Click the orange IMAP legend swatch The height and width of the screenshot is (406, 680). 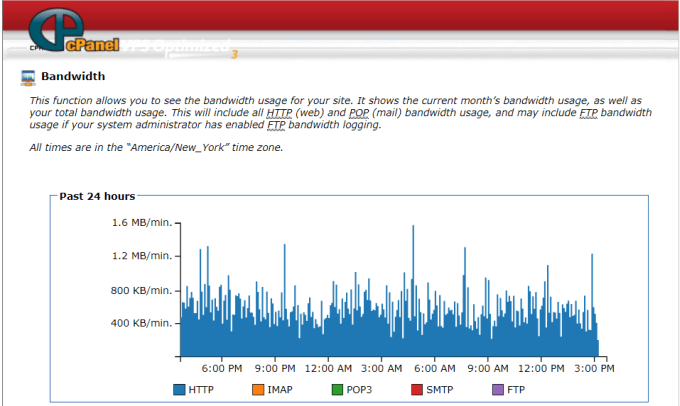pos(258,390)
